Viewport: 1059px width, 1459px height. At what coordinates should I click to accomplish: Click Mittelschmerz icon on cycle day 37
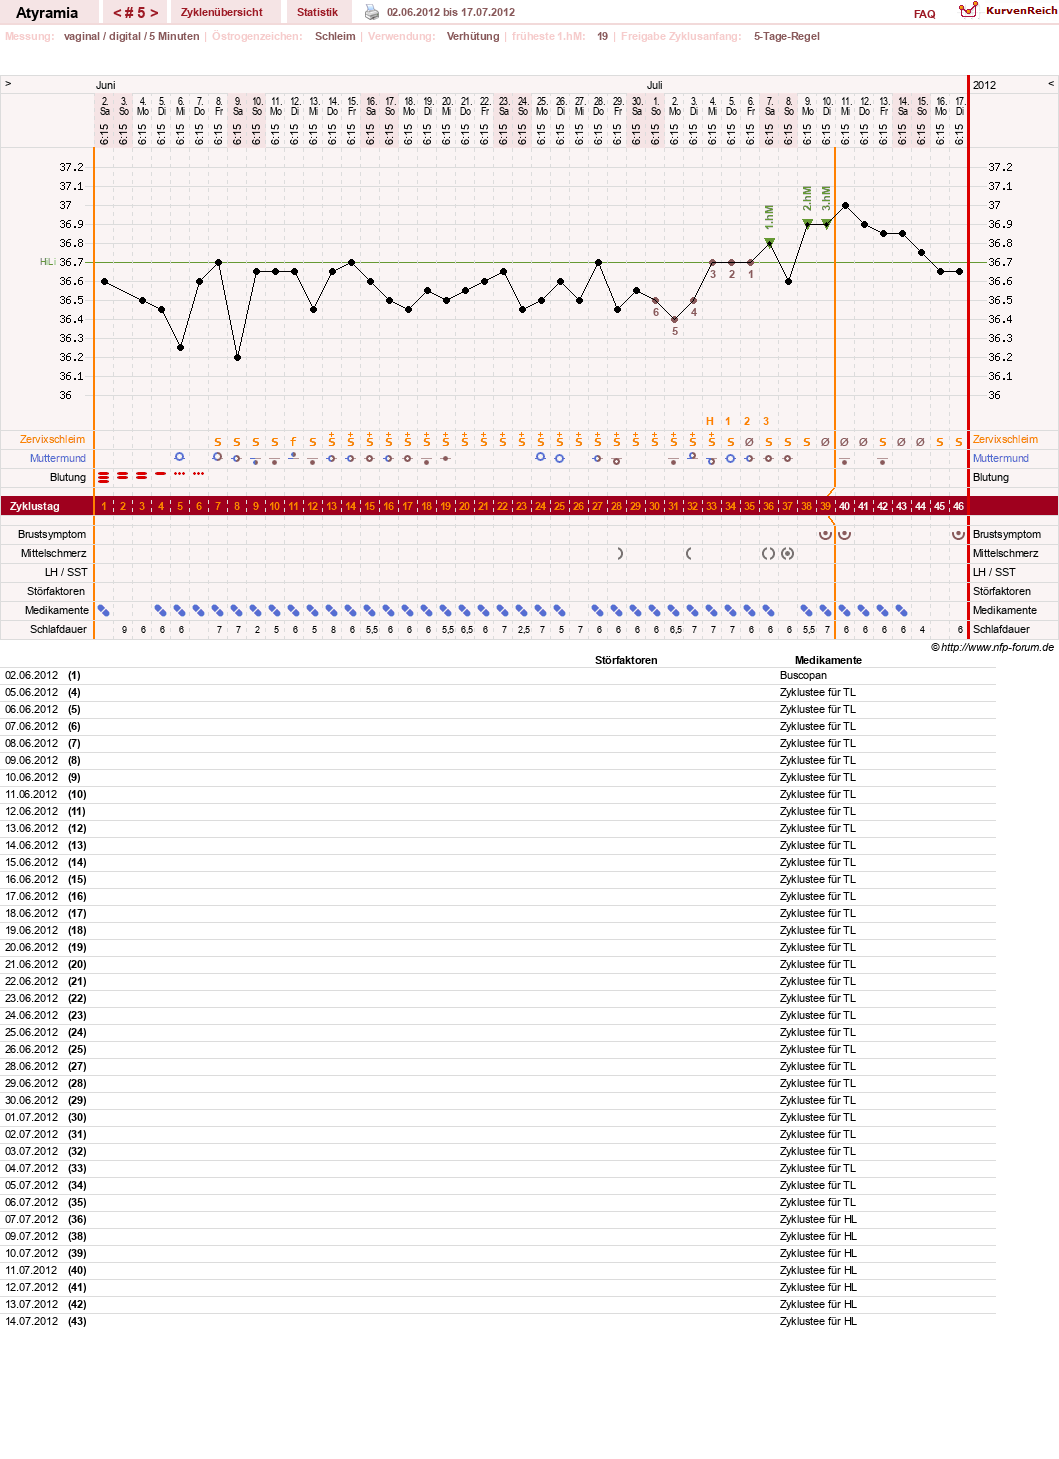(788, 553)
